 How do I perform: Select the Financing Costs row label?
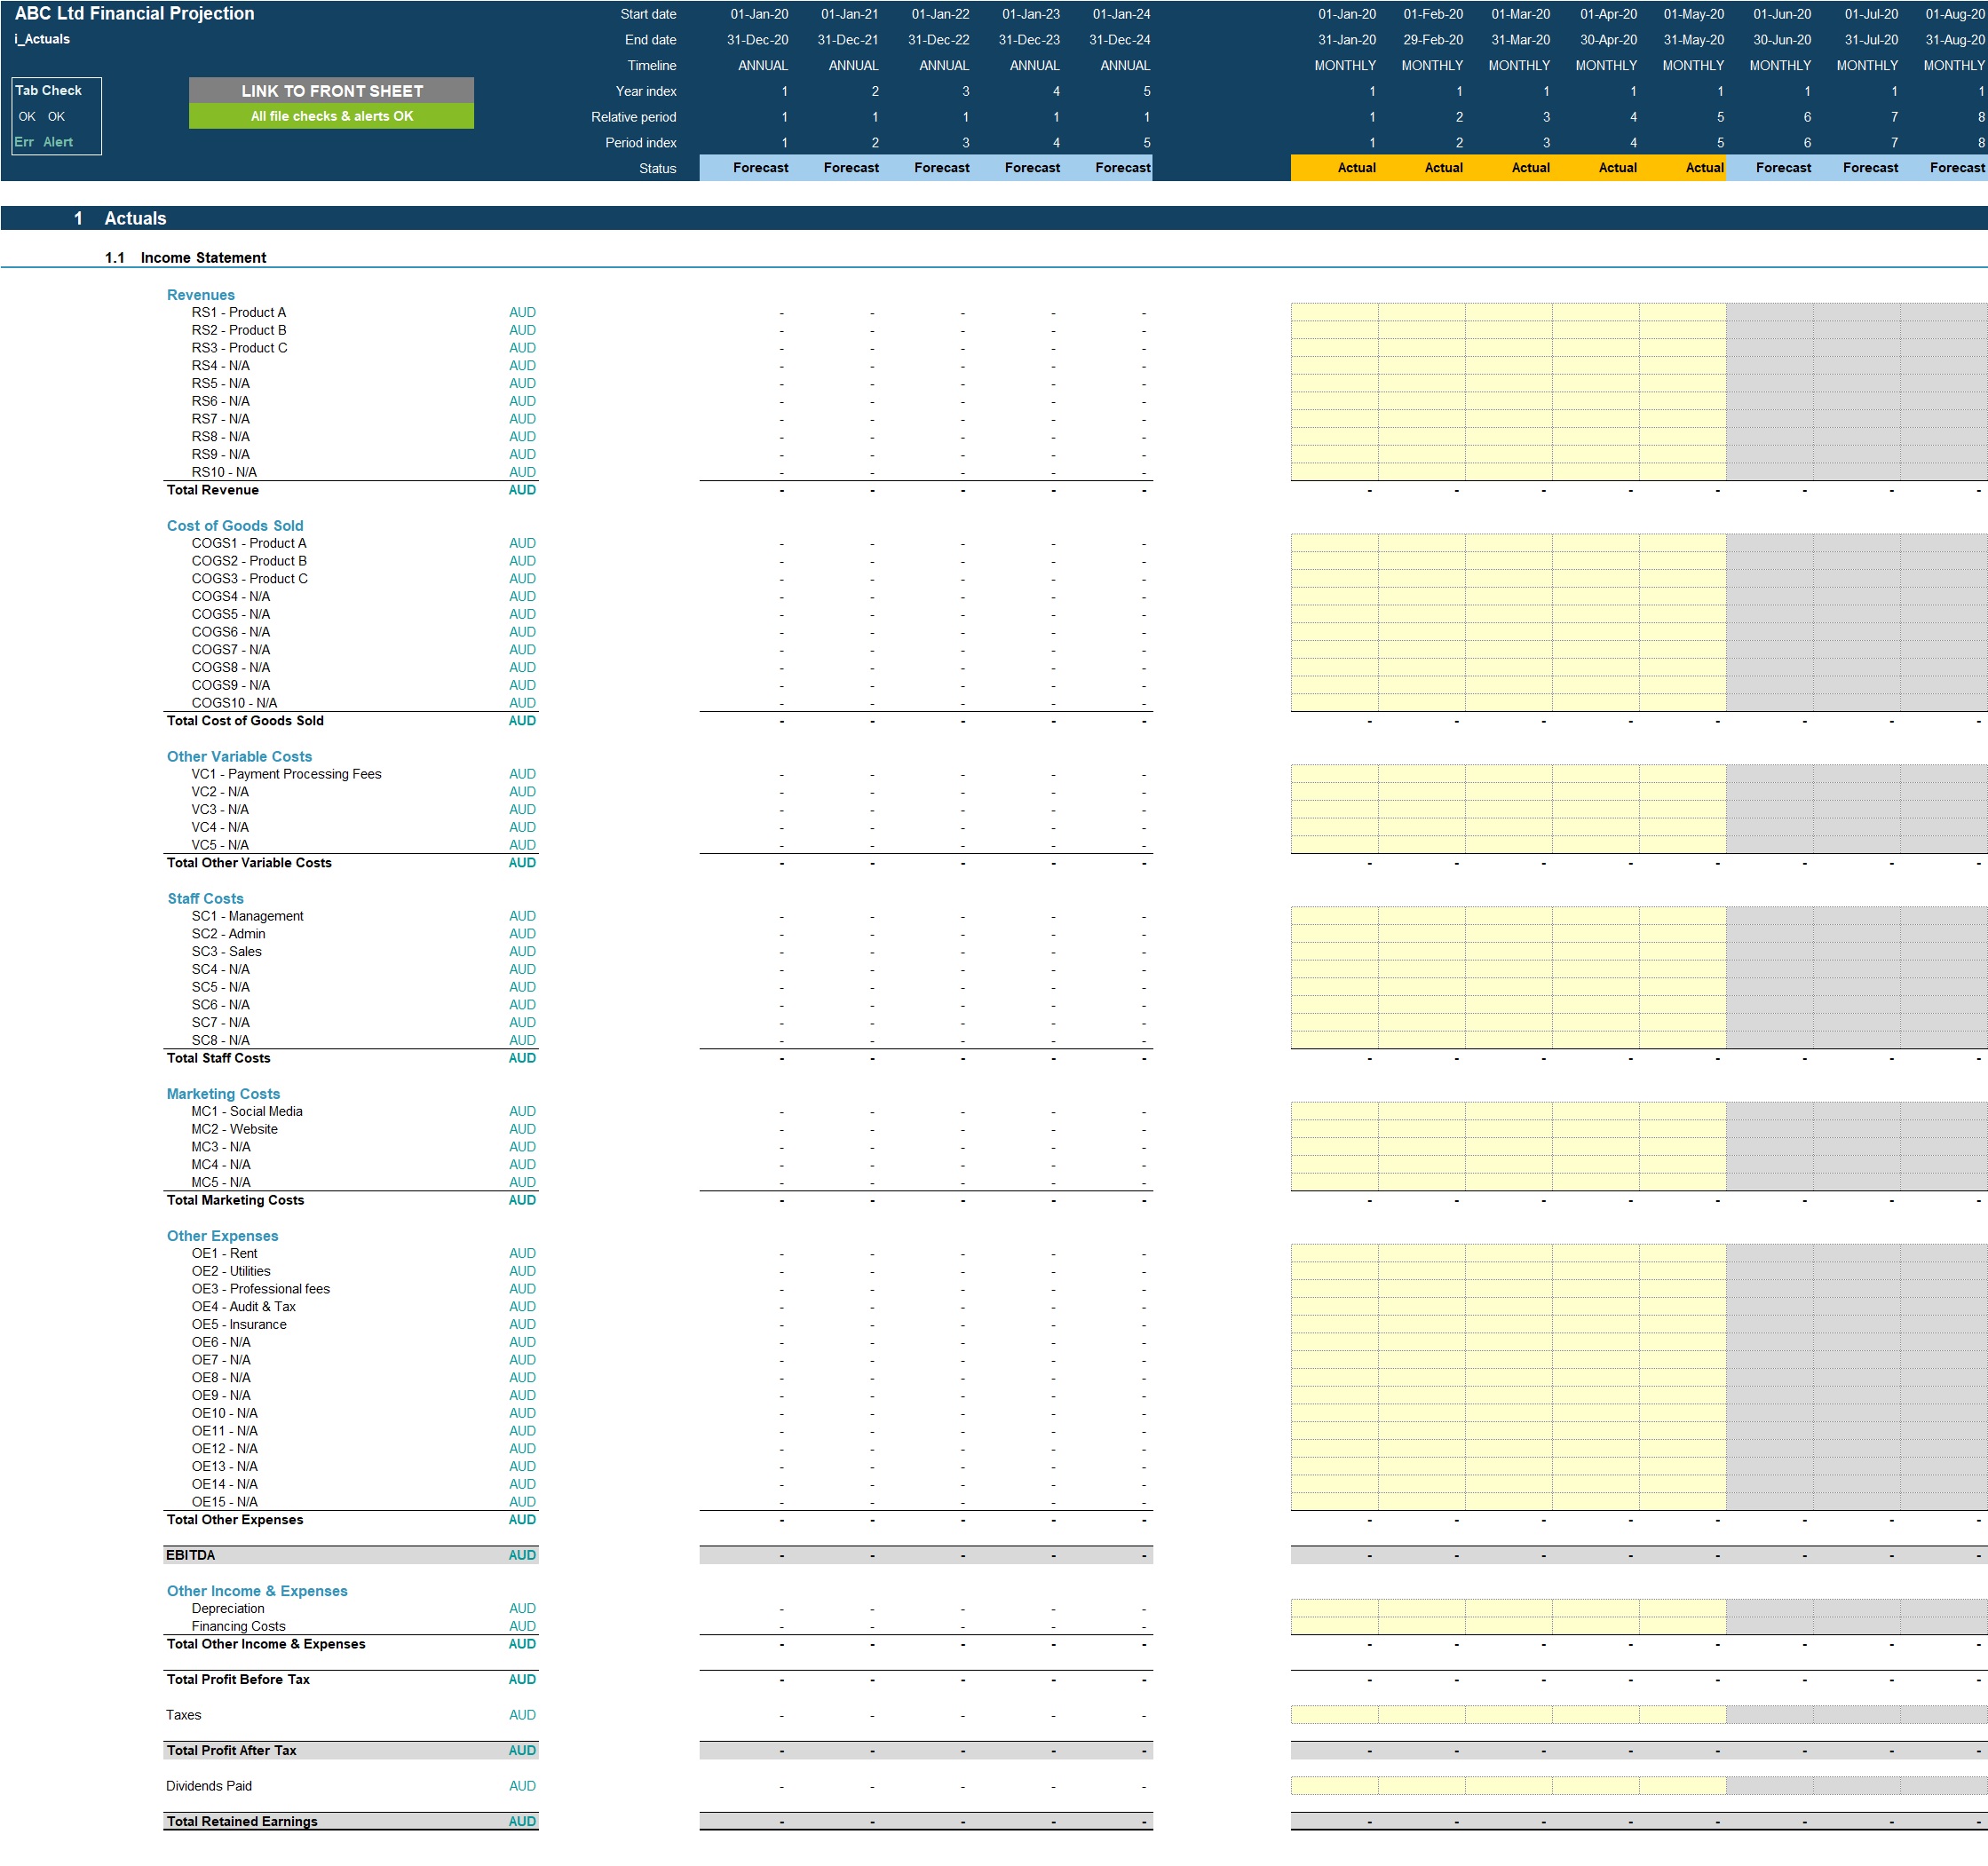tap(238, 1626)
